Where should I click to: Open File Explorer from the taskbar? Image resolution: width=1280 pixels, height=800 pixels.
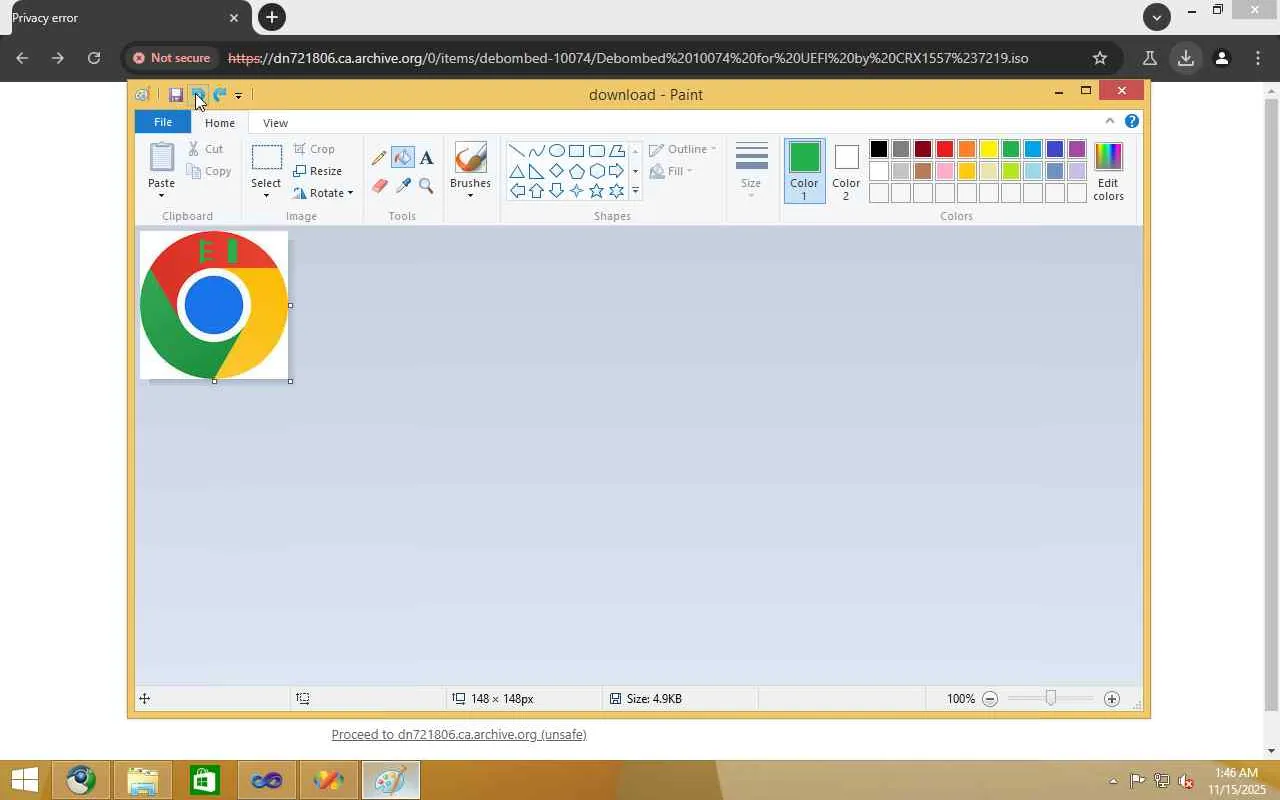pyautogui.click(x=142, y=780)
